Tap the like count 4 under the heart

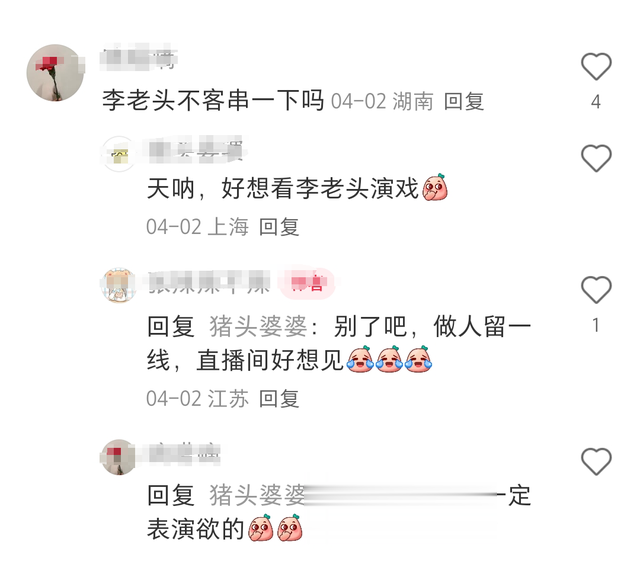click(596, 101)
